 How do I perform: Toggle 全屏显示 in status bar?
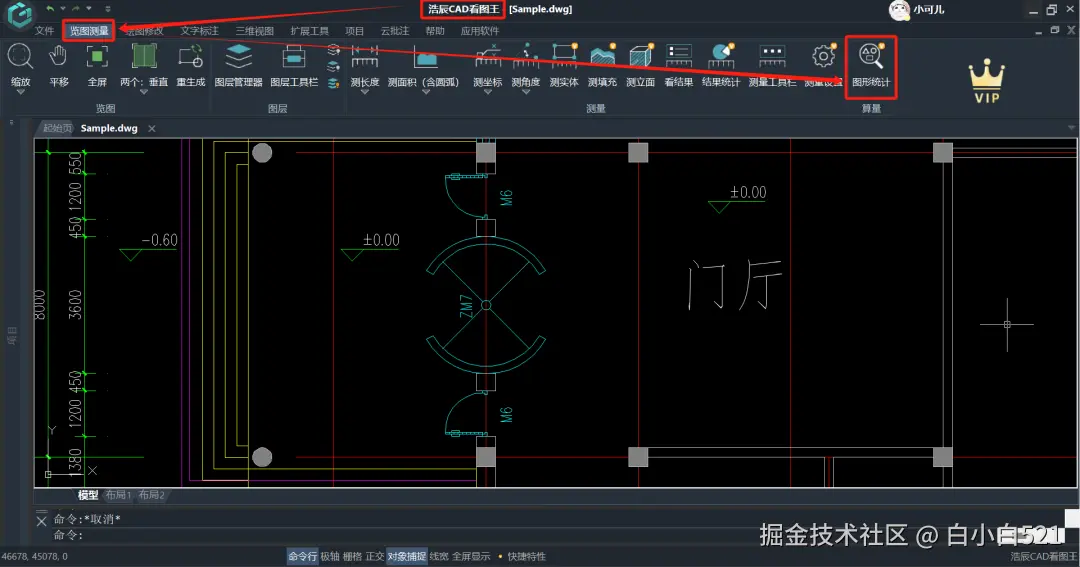click(471, 556)
